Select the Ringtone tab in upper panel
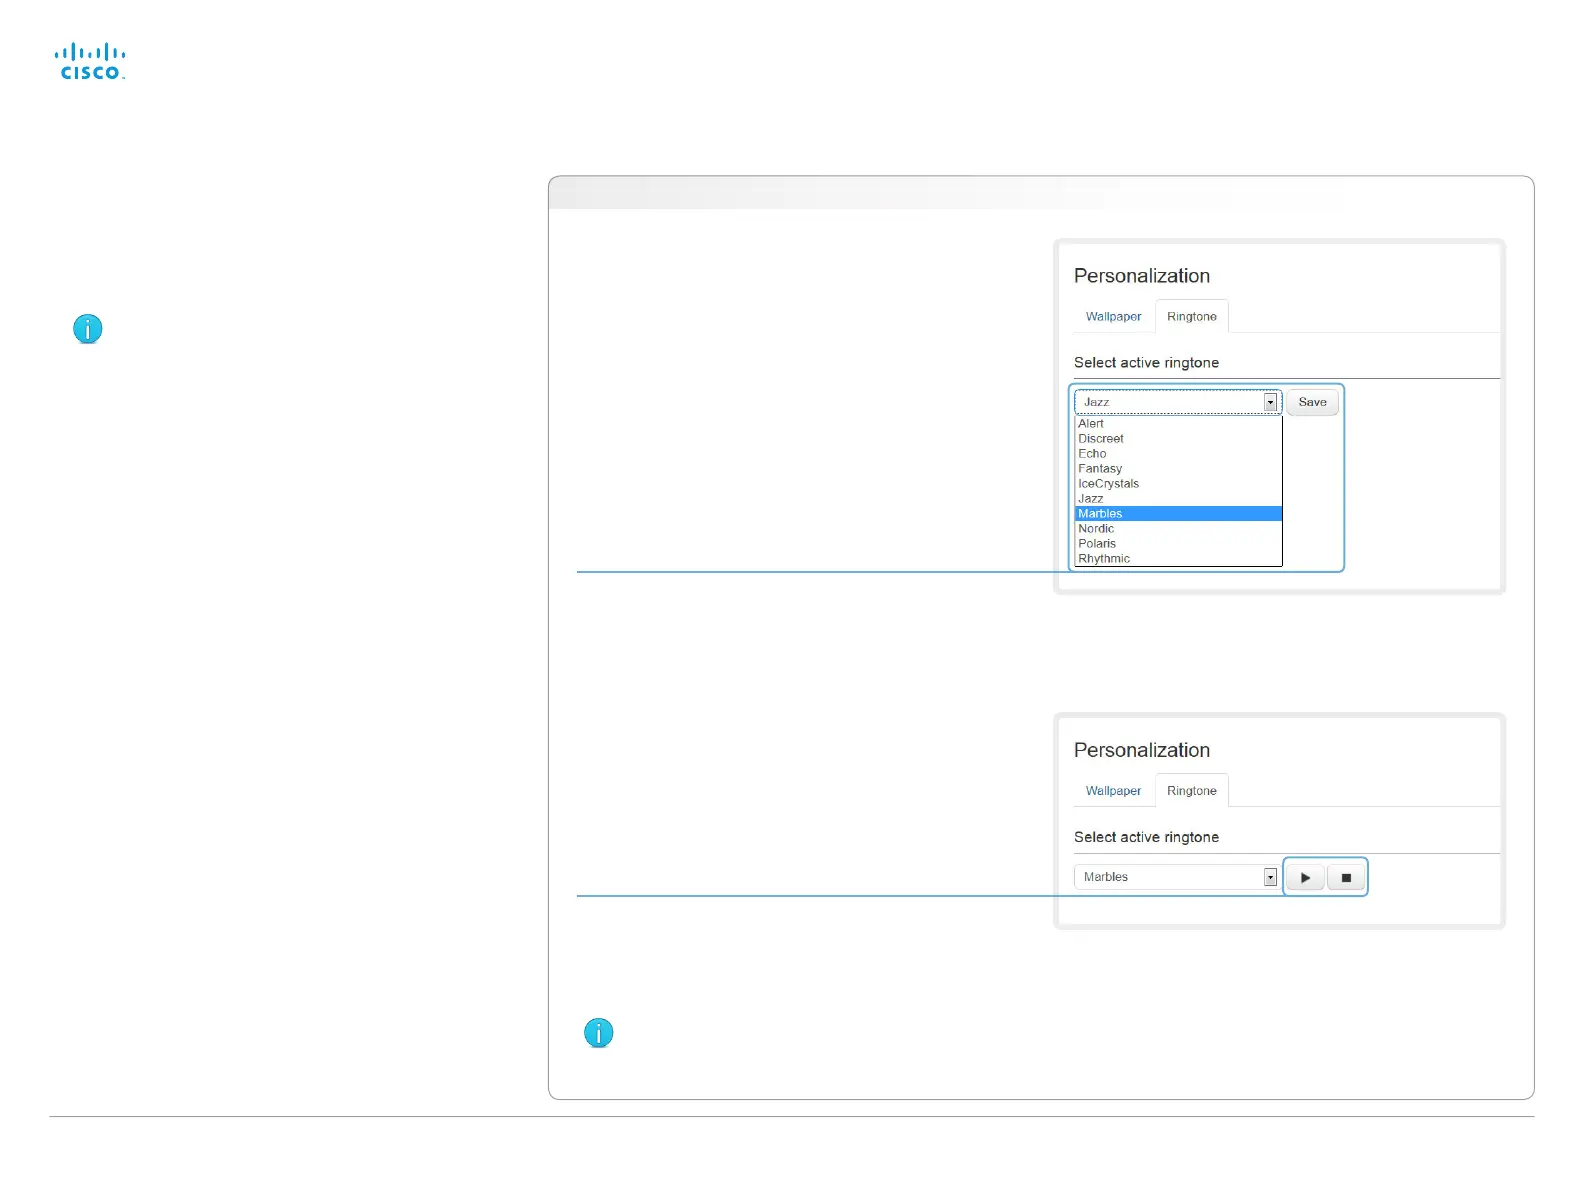 (x=1192, y=316)
